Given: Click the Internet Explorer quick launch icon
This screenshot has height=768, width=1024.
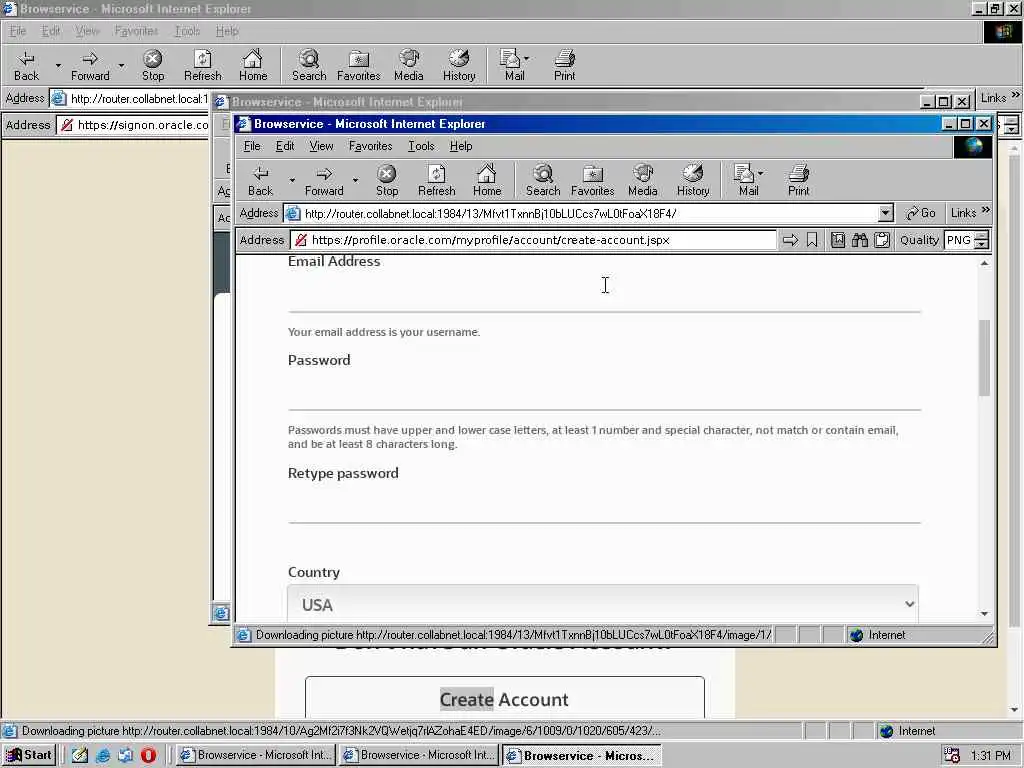Looking at the screenshot, I should pyautogui.click(x=103, y=755).
